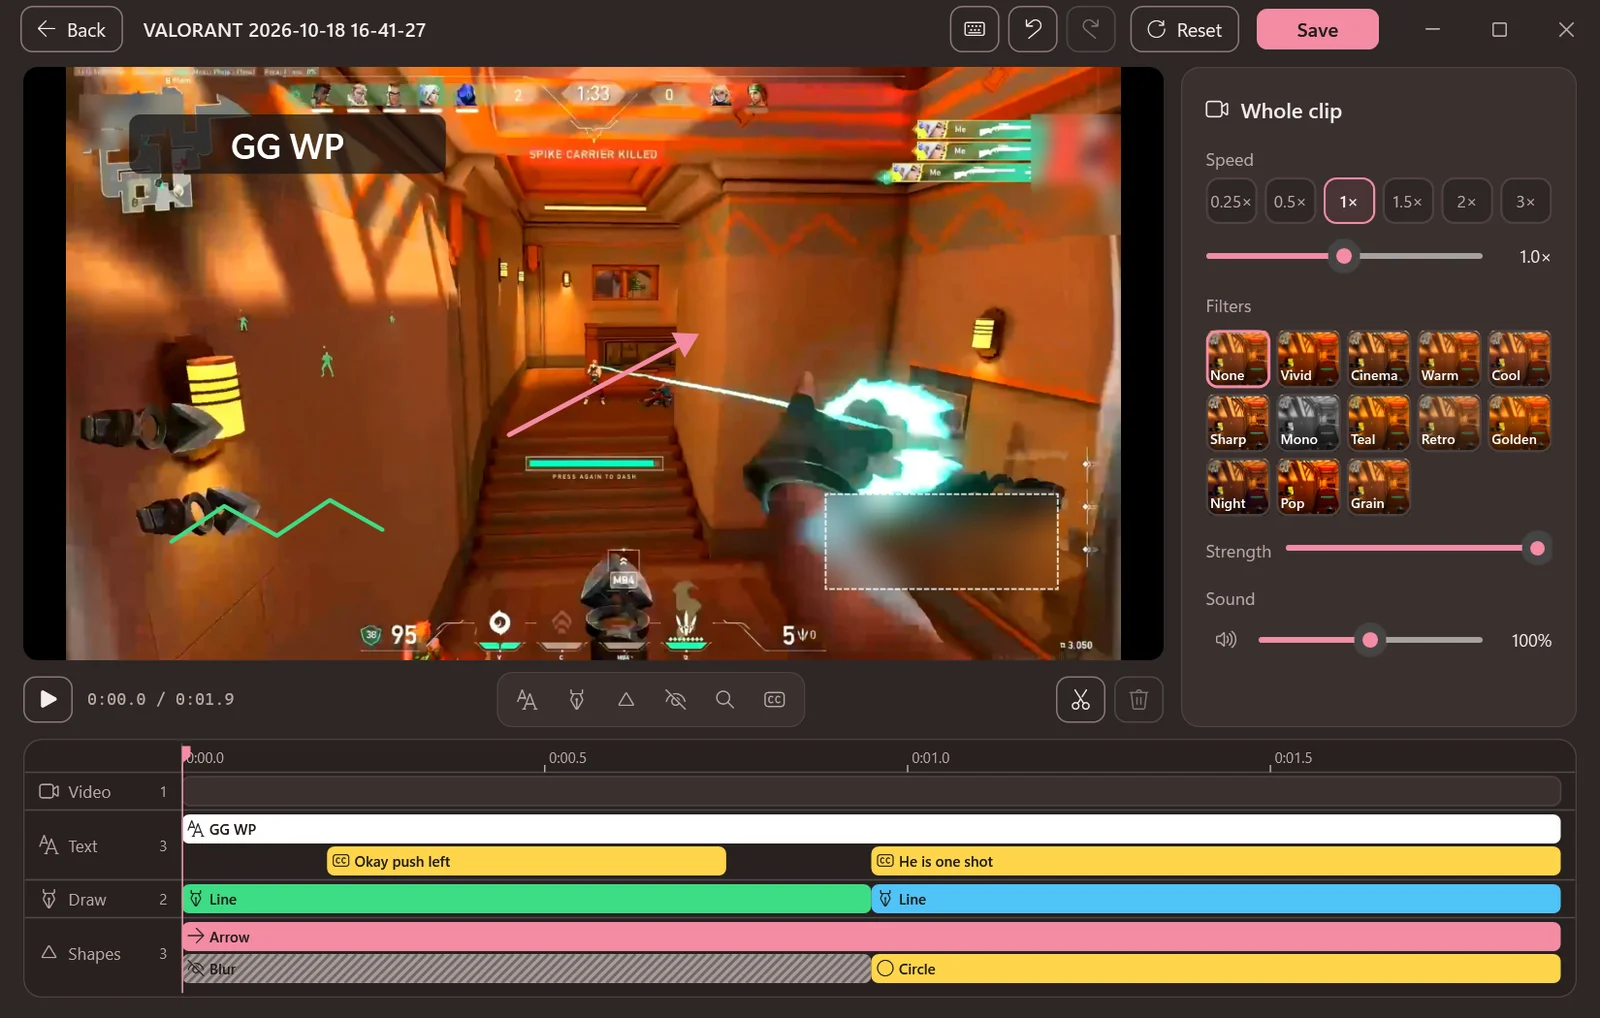1600x1018 pixels.
Task: Adjust the filter Strength slider handle
Action: point(1537,548)
